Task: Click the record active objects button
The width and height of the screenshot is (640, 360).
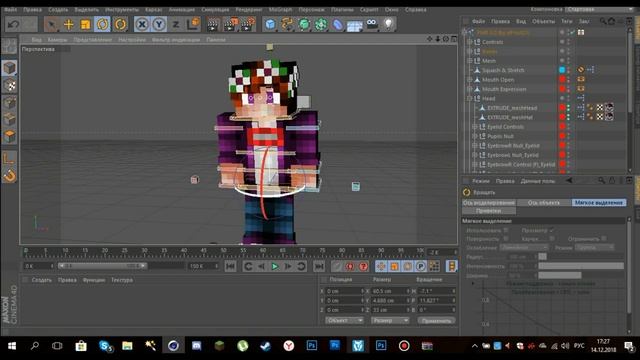Action: tap(337, 267)
